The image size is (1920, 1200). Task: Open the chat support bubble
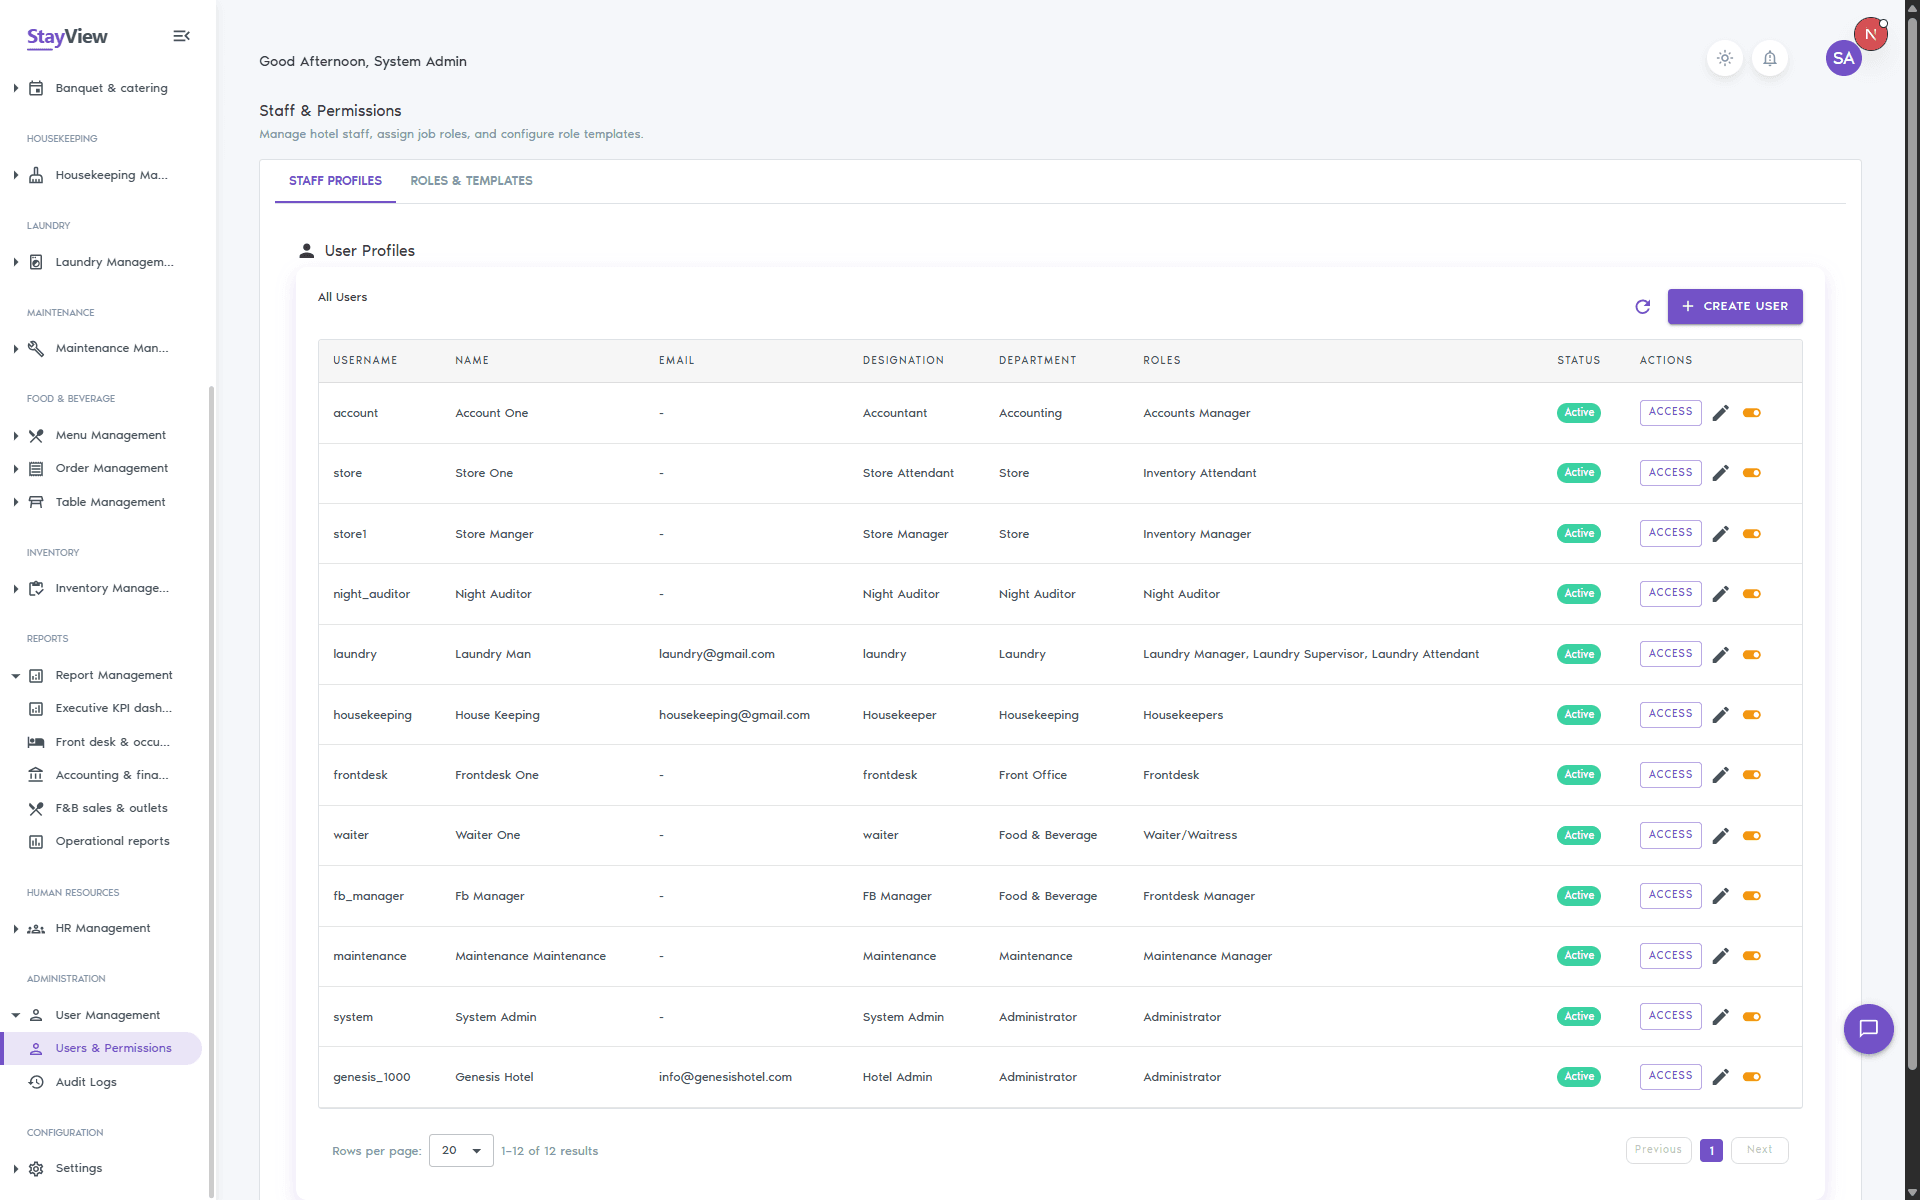point(1868,1028)
